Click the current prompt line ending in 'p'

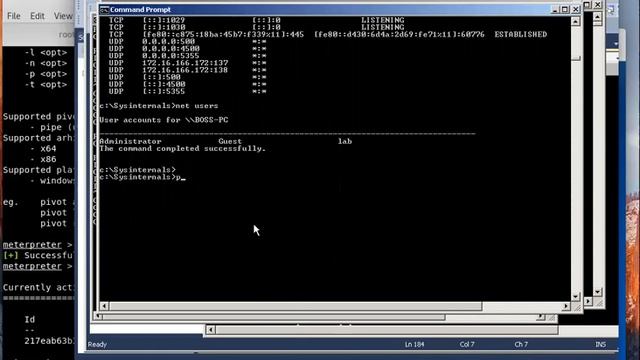click(142, 177)
